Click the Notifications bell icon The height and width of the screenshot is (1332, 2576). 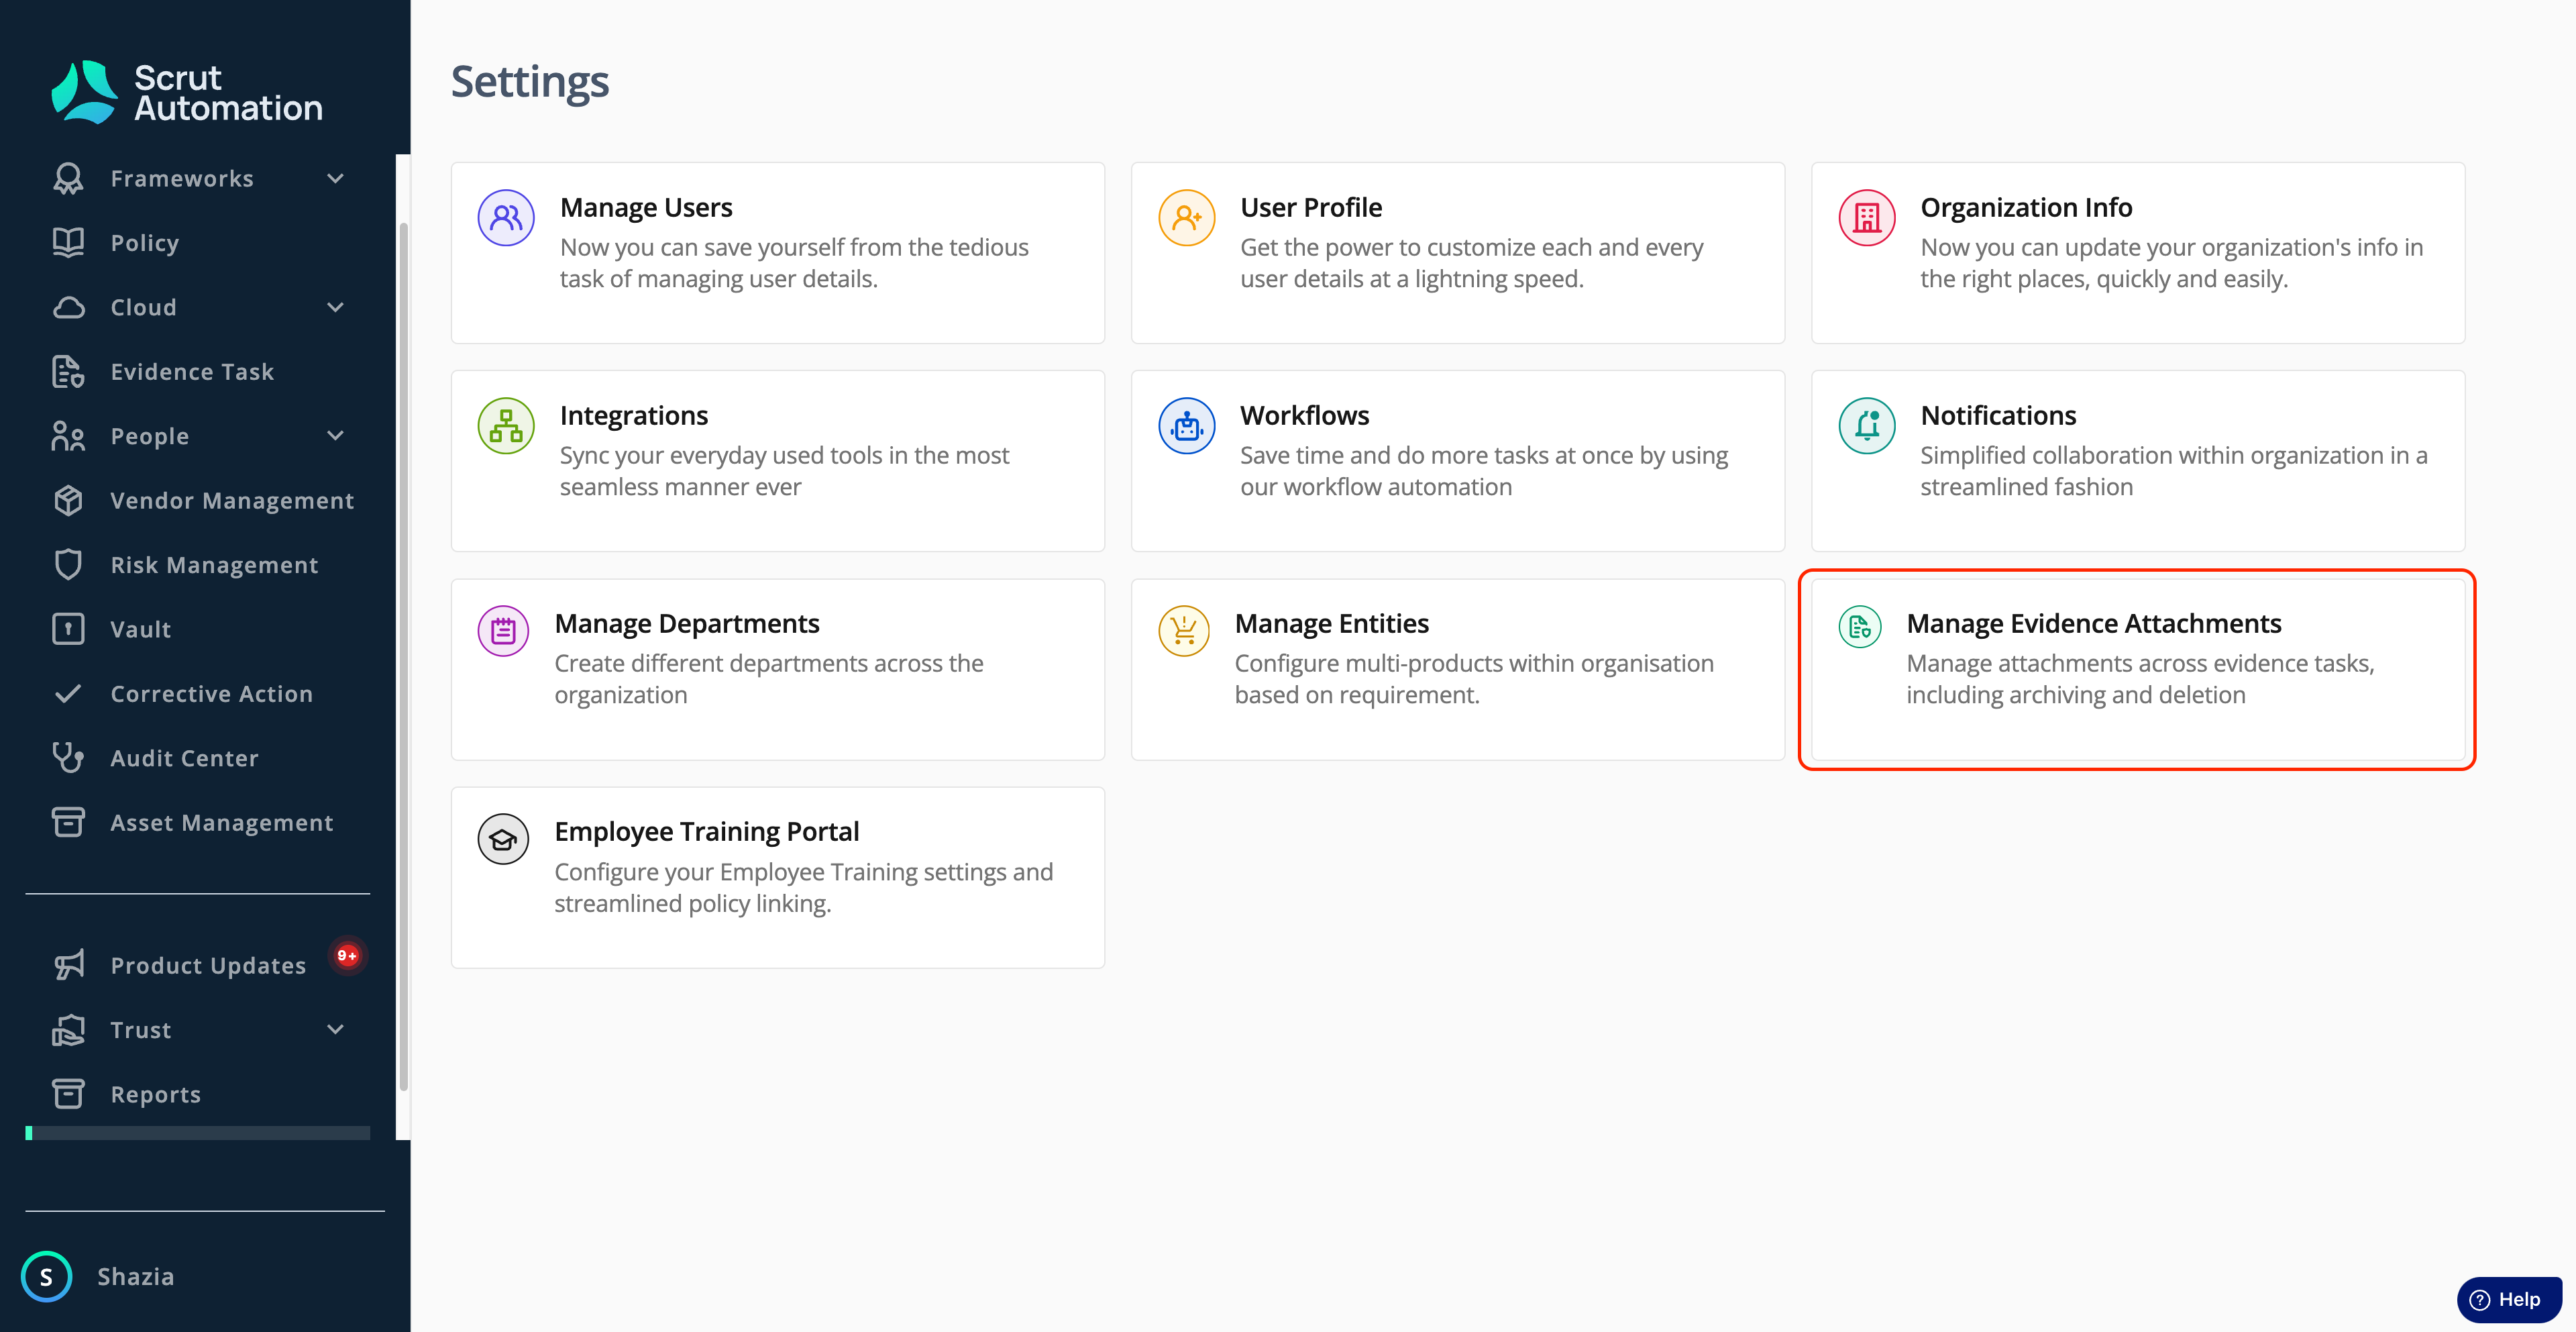[x=1867, y=426]
